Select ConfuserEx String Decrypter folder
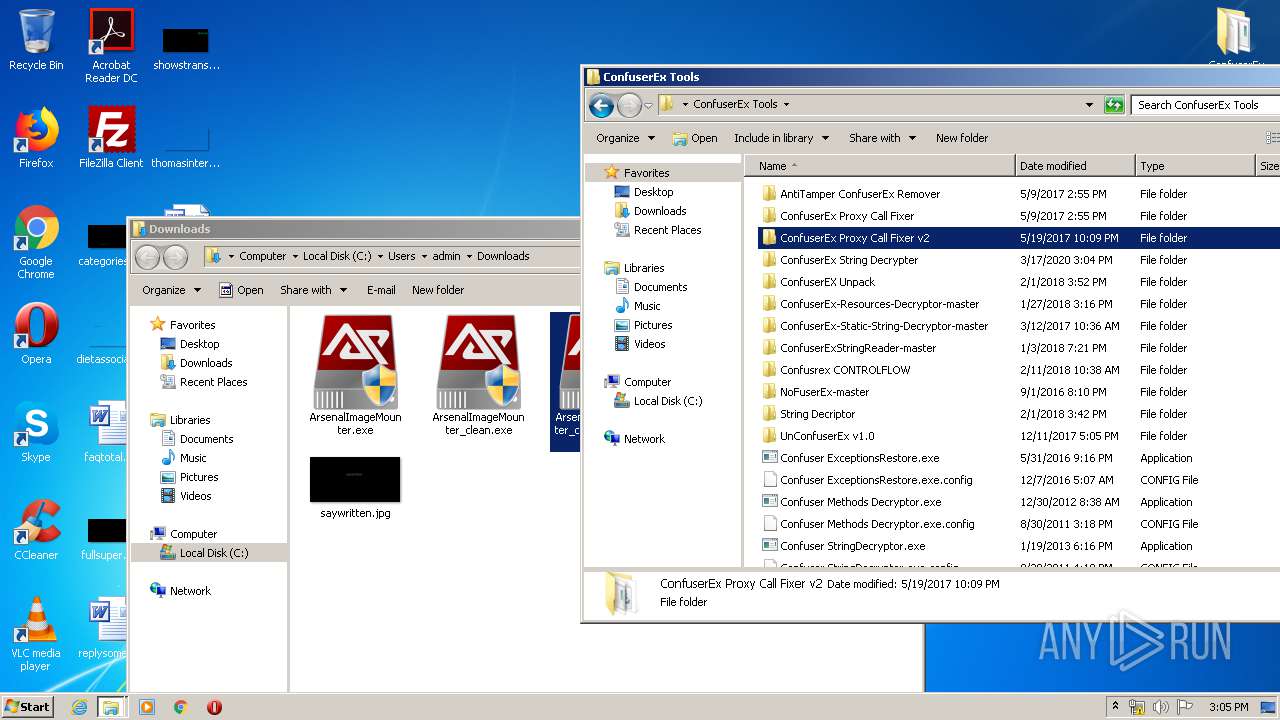Image resolution: width=1280 pixels, height=720 pixels. click(848, 260)
